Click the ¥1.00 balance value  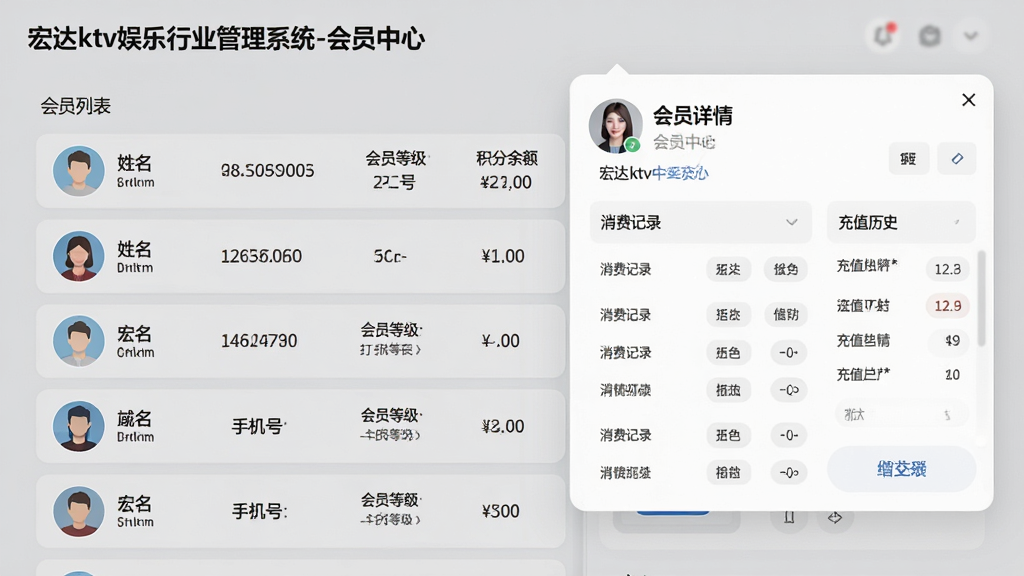[503, 256]
